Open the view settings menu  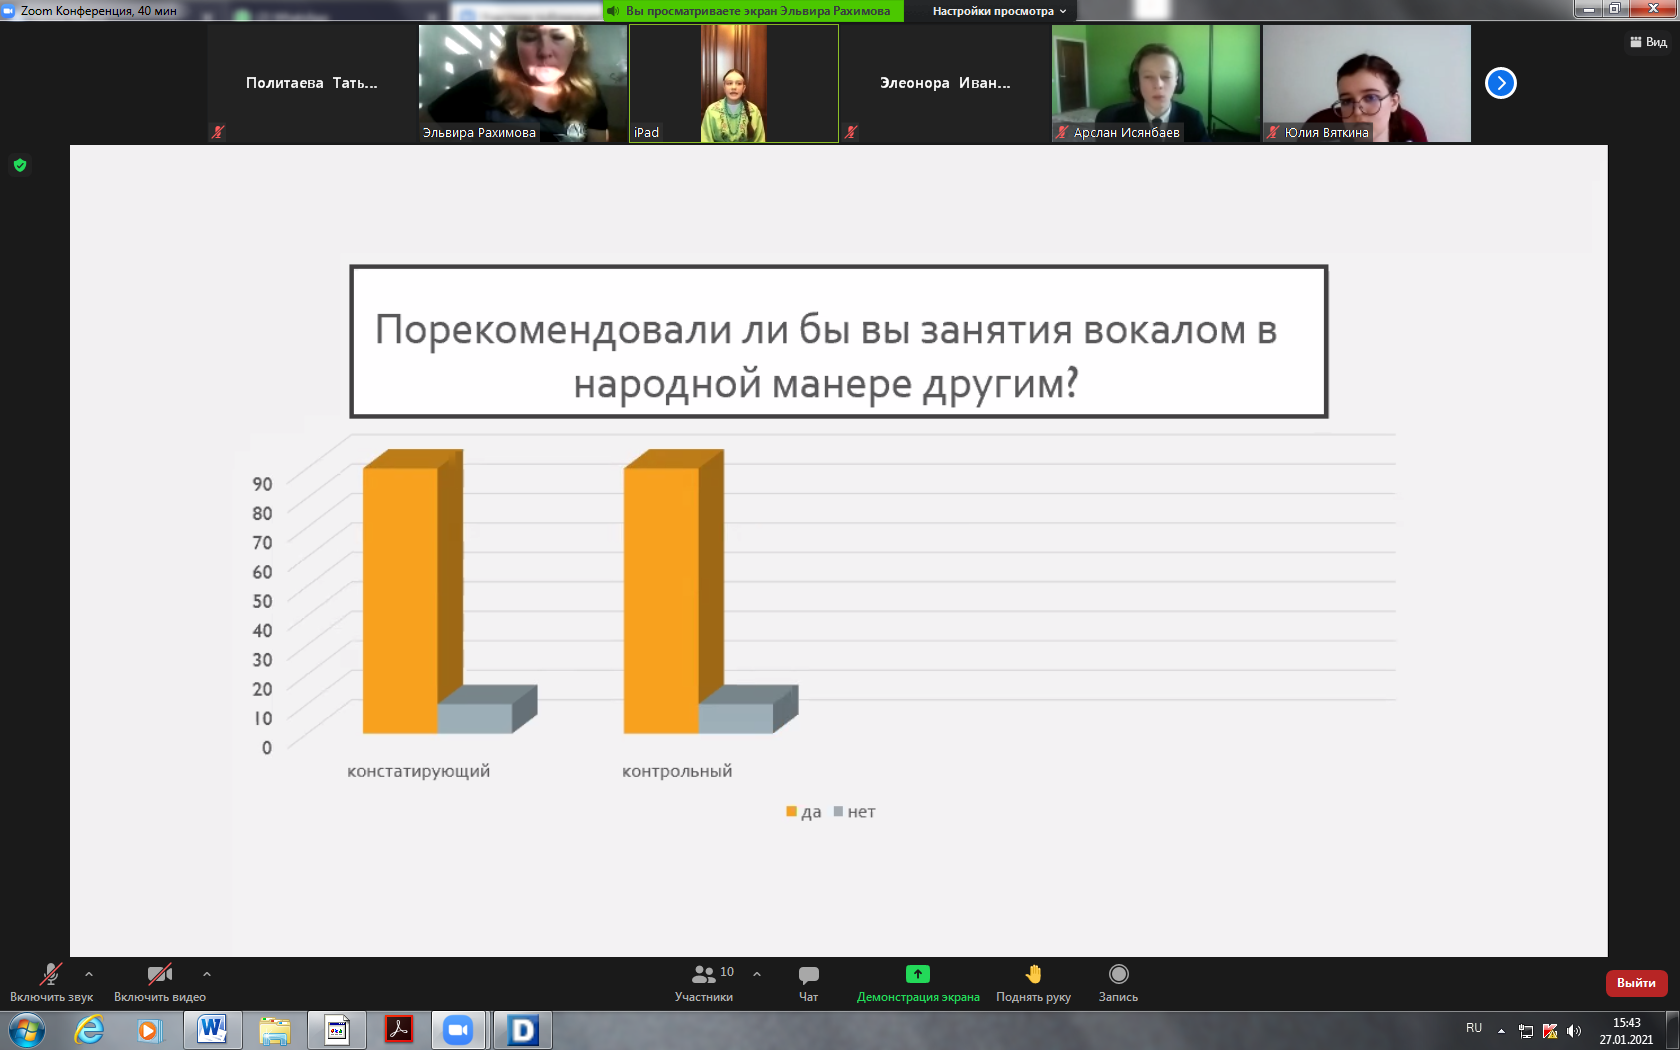(x=999, y=11)
